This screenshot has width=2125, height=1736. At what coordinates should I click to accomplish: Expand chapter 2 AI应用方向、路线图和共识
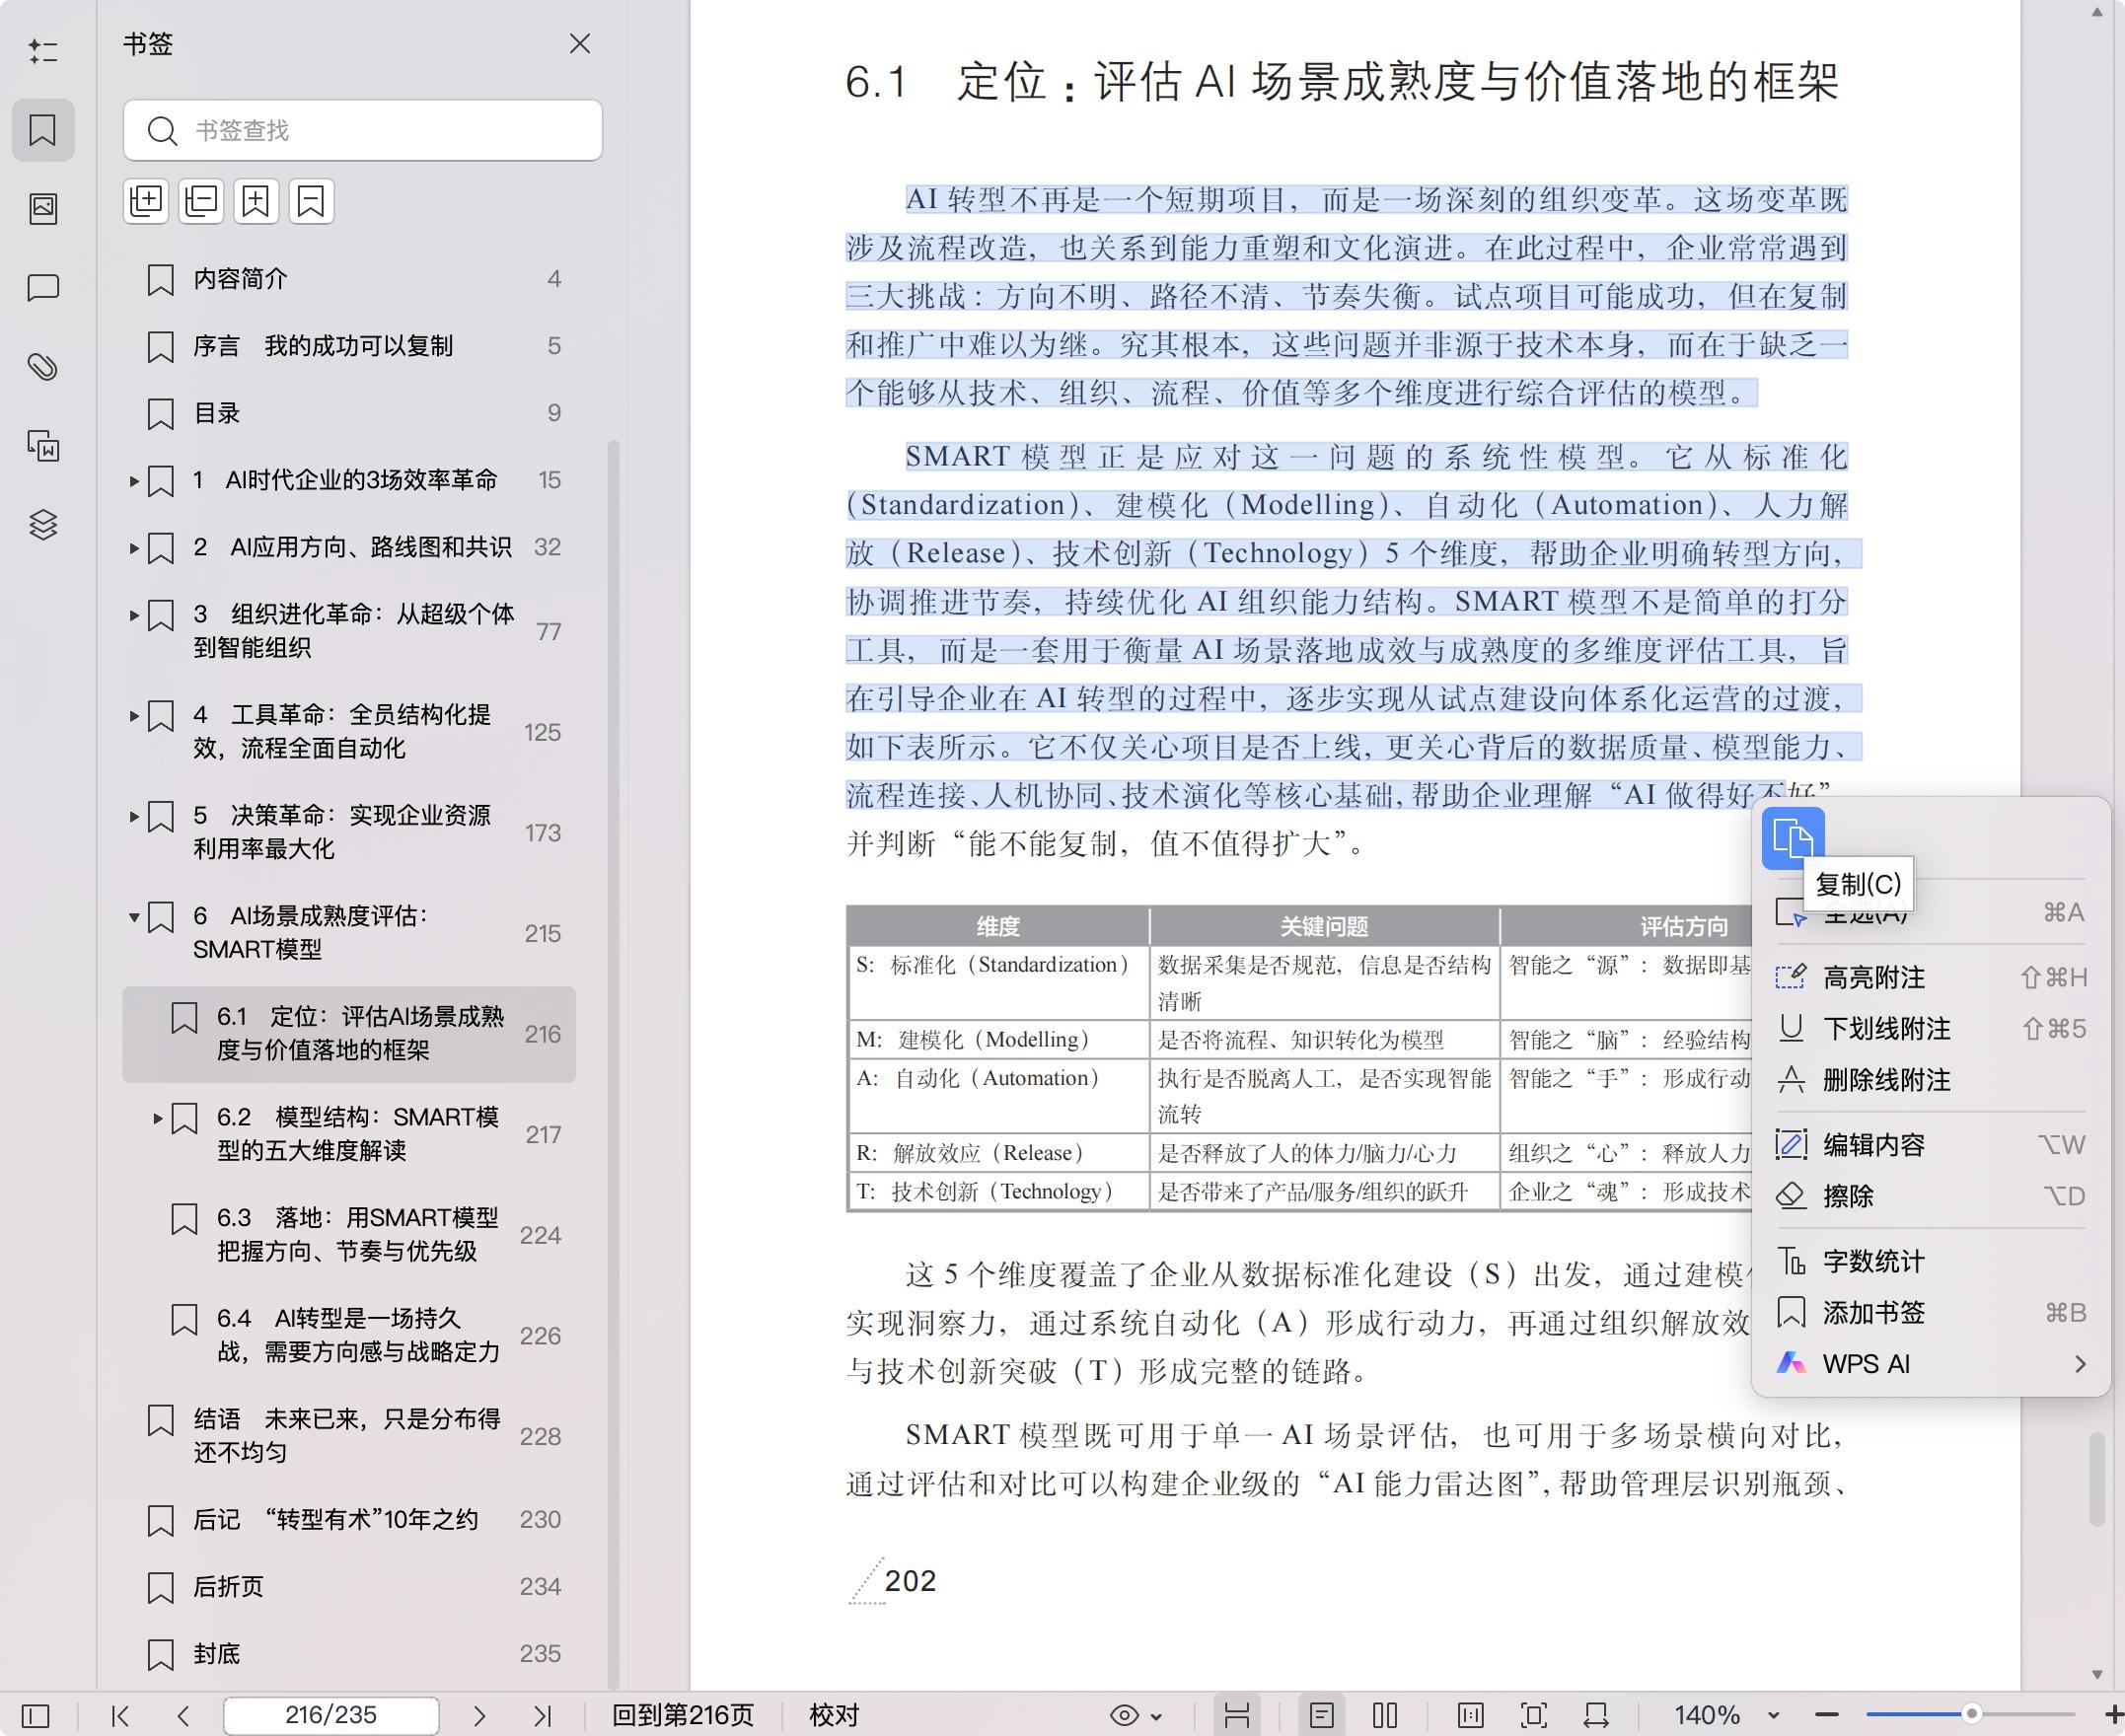click(134, 548)
